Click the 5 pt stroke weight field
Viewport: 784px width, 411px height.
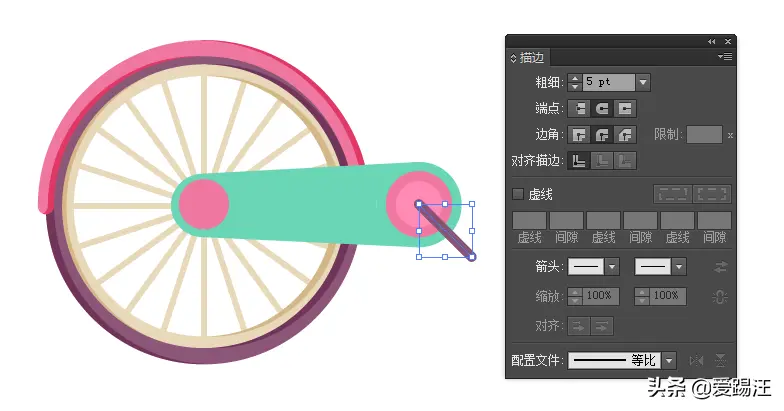pos(608,83)
